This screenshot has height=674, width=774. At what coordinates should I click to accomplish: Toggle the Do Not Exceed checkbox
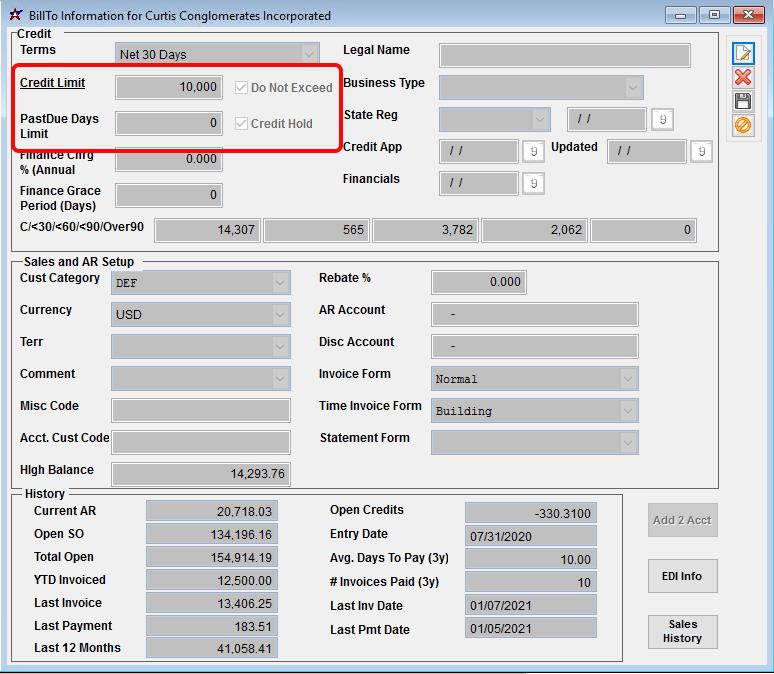[x=241, y=88]
